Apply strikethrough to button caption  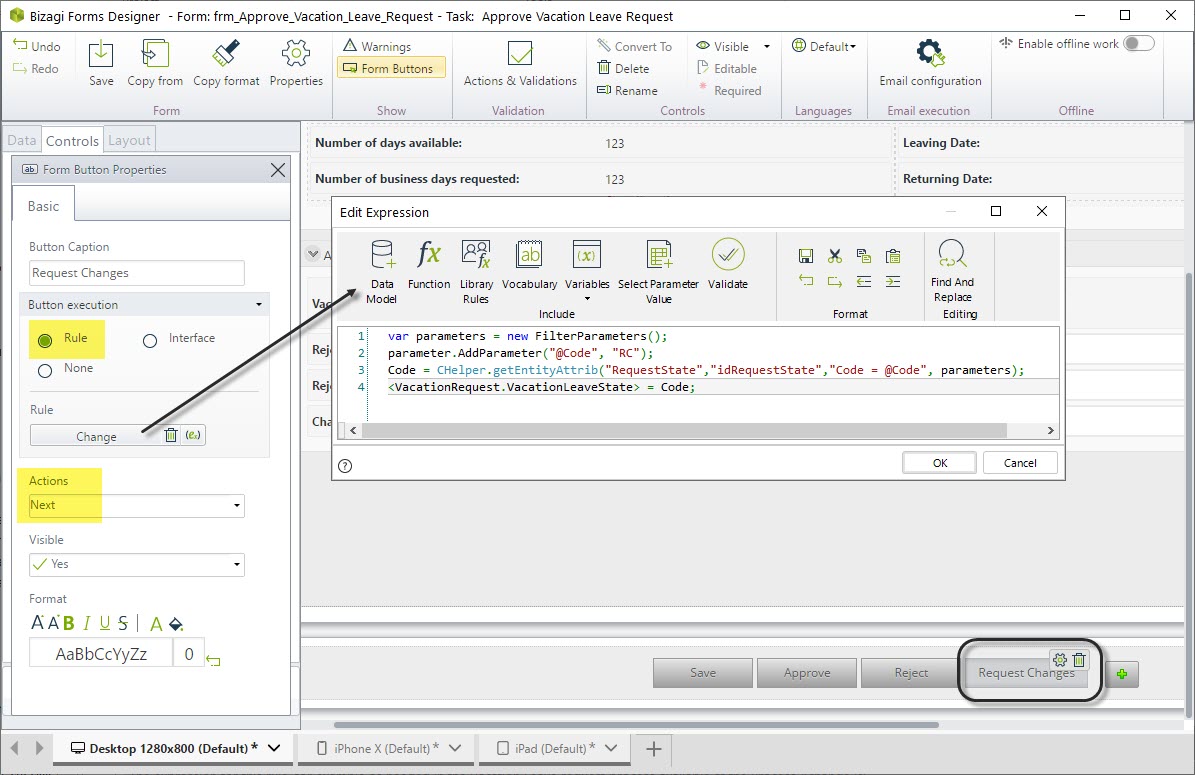tap(123, 623)
